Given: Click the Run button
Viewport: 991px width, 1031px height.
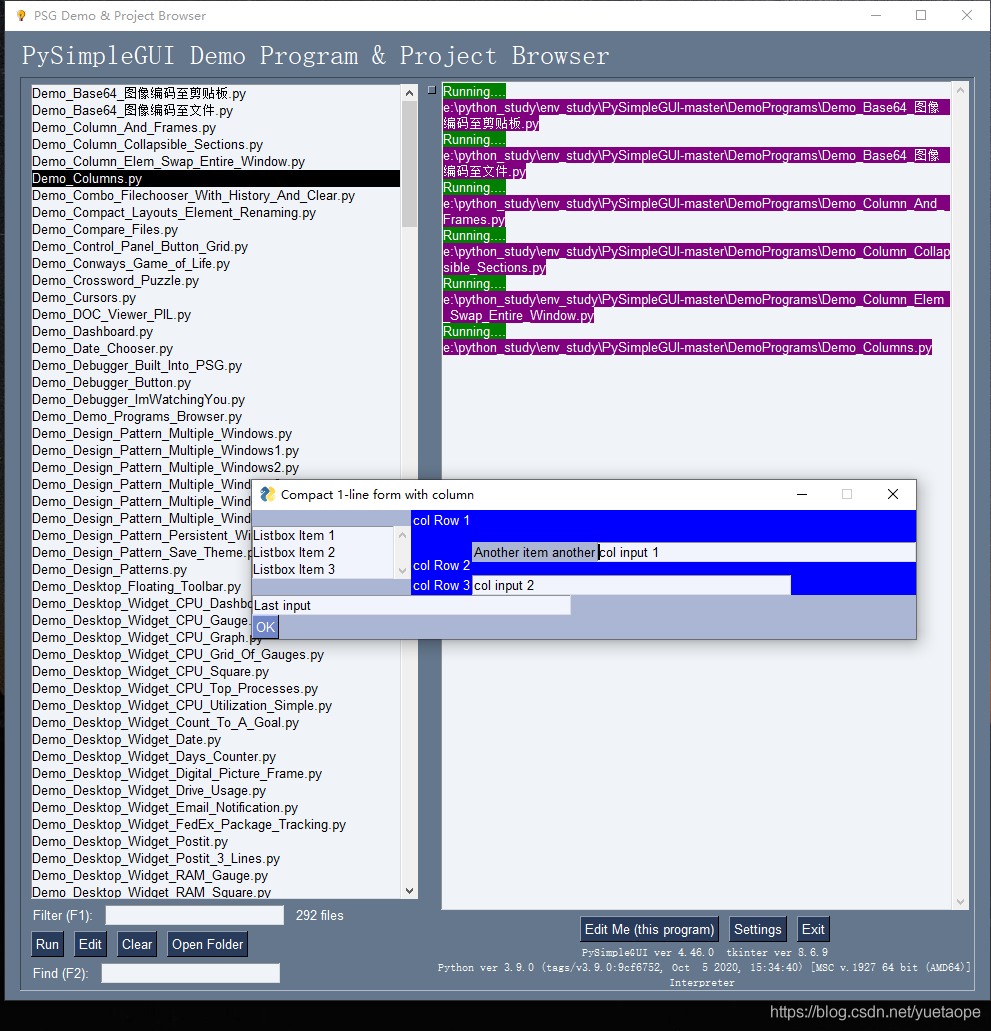Looking at the screenshot, I should pos(47,944).
